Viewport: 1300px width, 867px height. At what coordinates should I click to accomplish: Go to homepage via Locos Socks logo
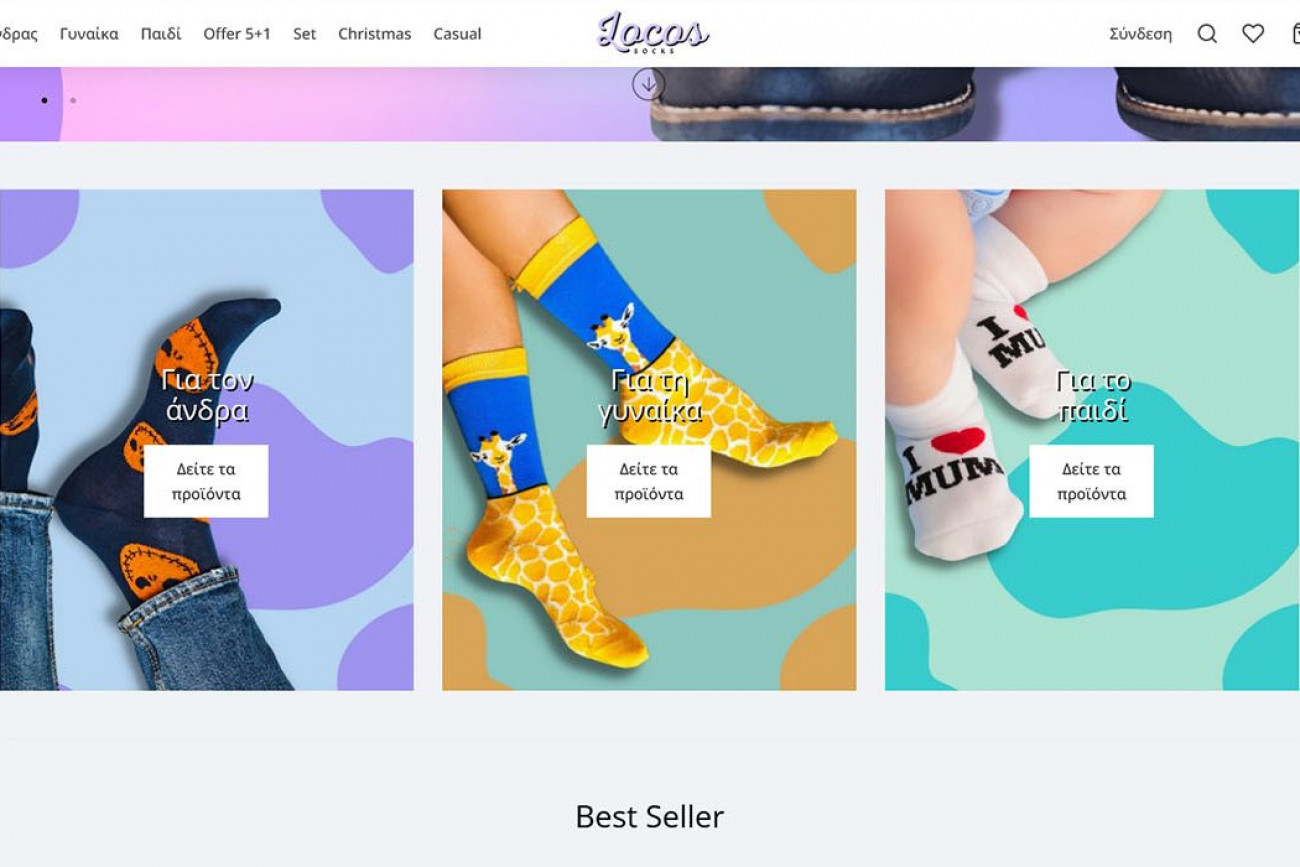tap(653, 33)
